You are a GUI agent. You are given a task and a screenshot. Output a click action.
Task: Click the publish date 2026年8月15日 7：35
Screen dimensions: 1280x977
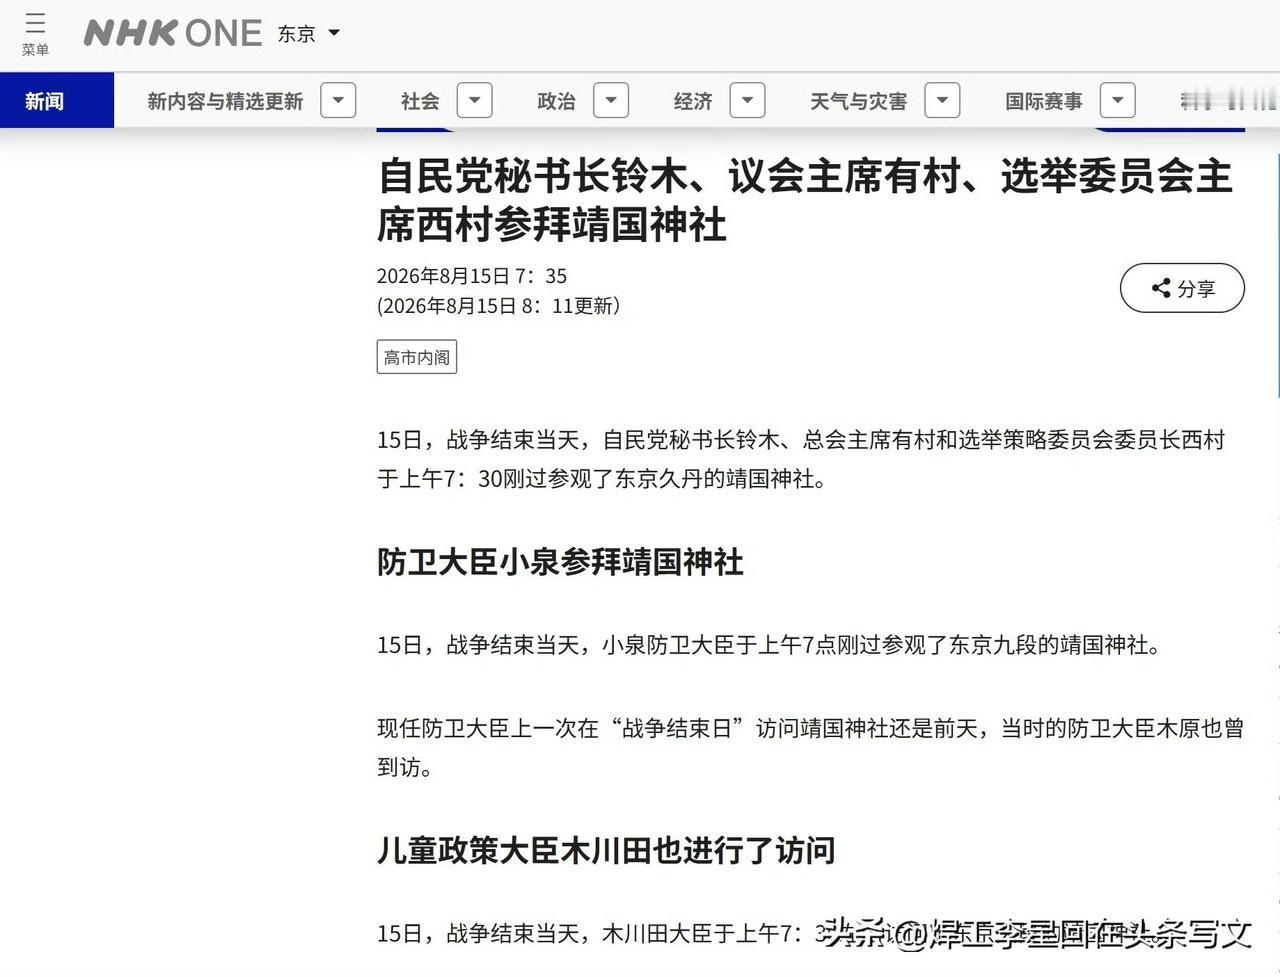472,276
